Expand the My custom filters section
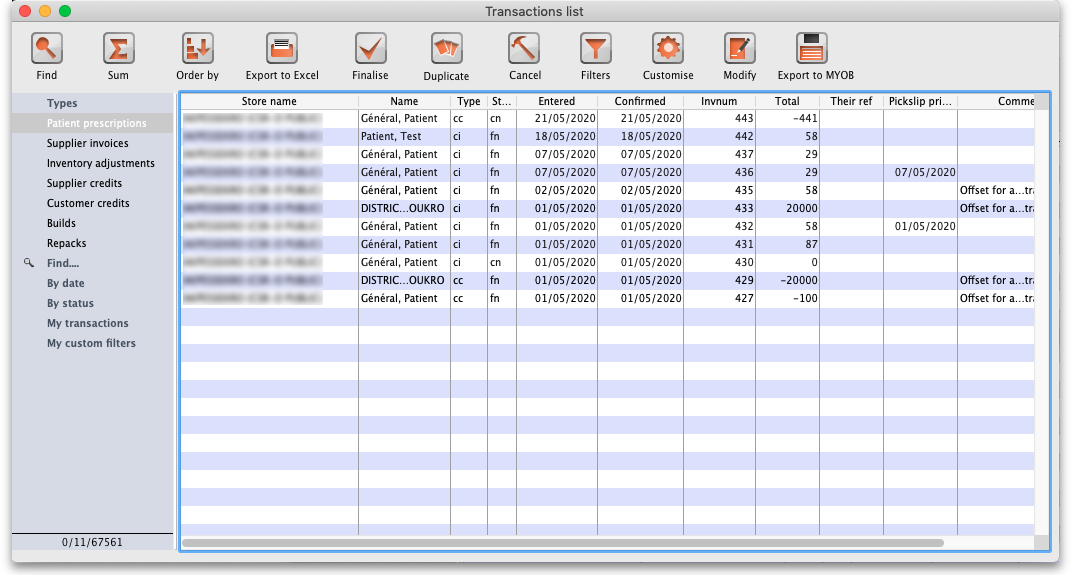 (91, 343)
